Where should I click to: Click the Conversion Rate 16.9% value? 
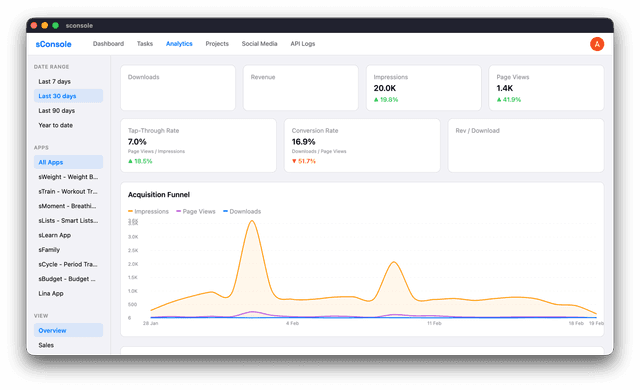pyautogui.click(x=303, y=142)
